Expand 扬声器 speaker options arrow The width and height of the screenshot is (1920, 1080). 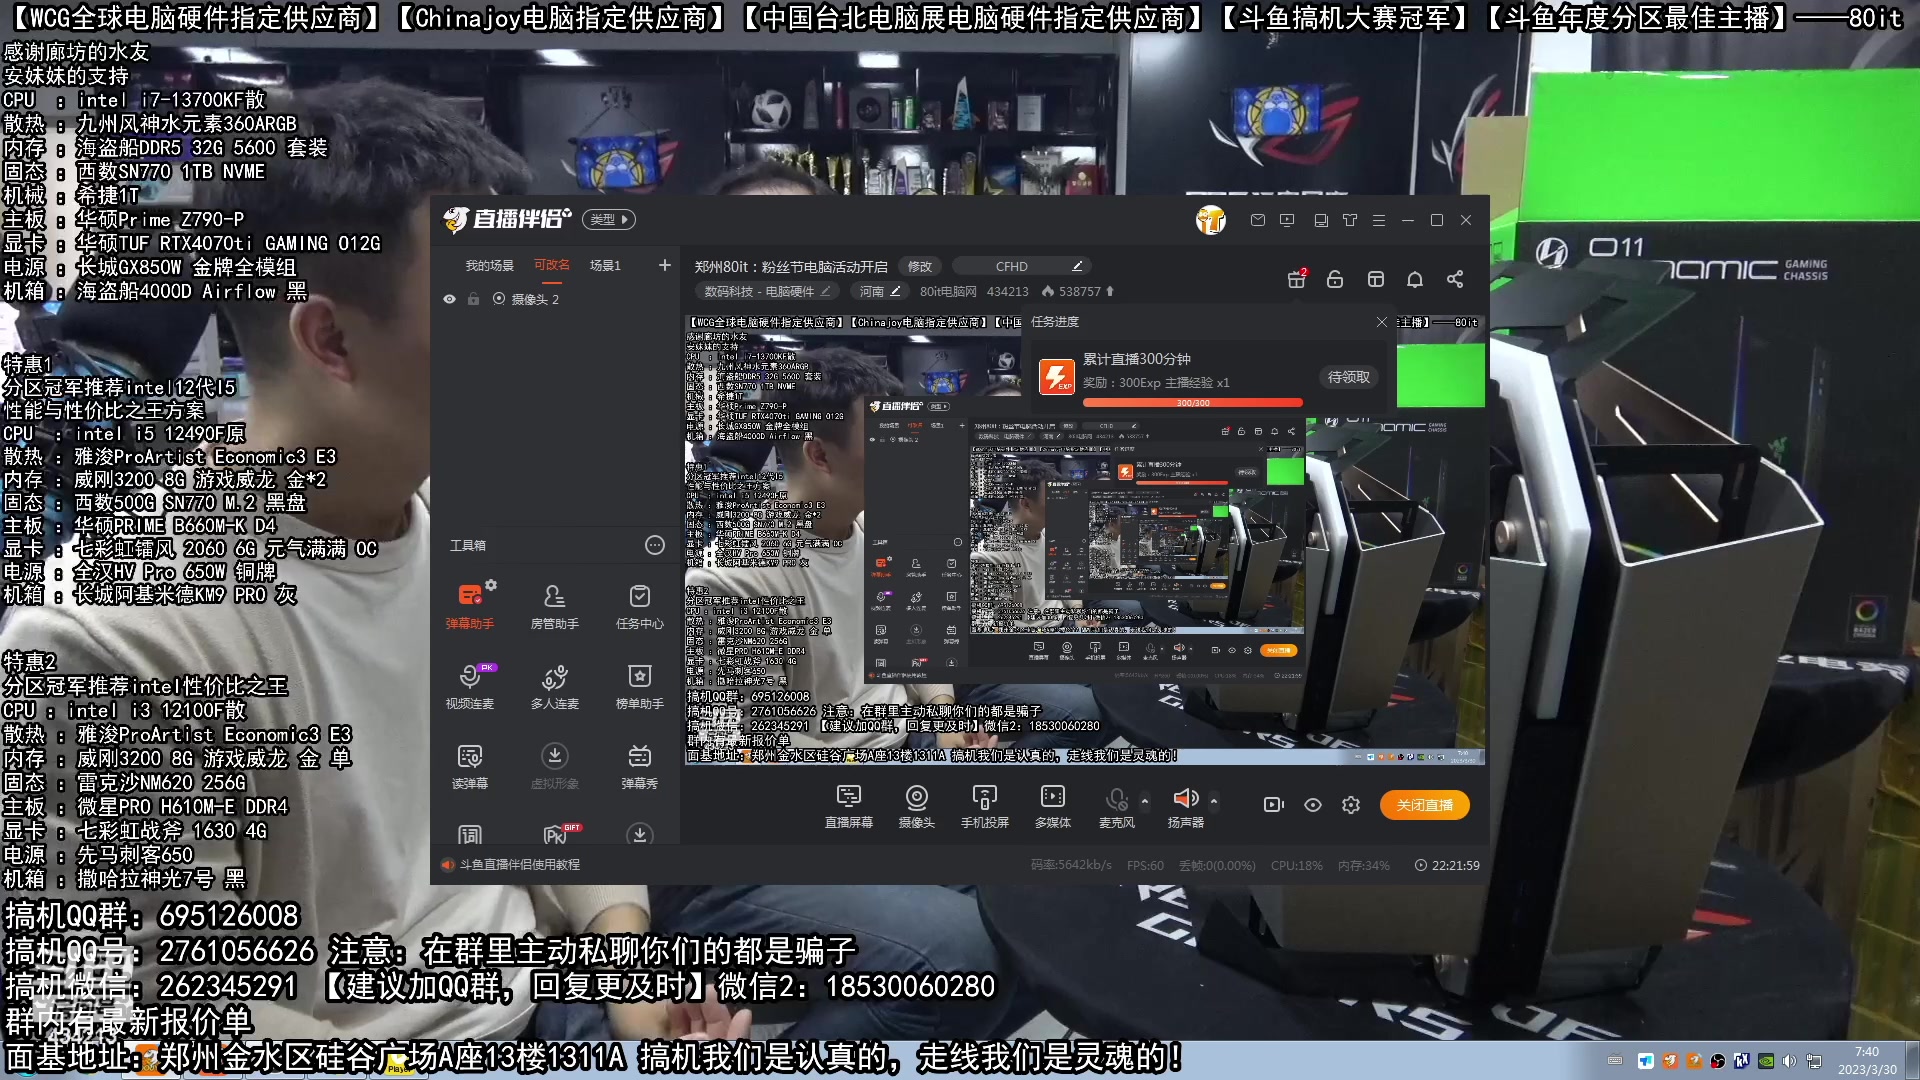[1214, 801]
